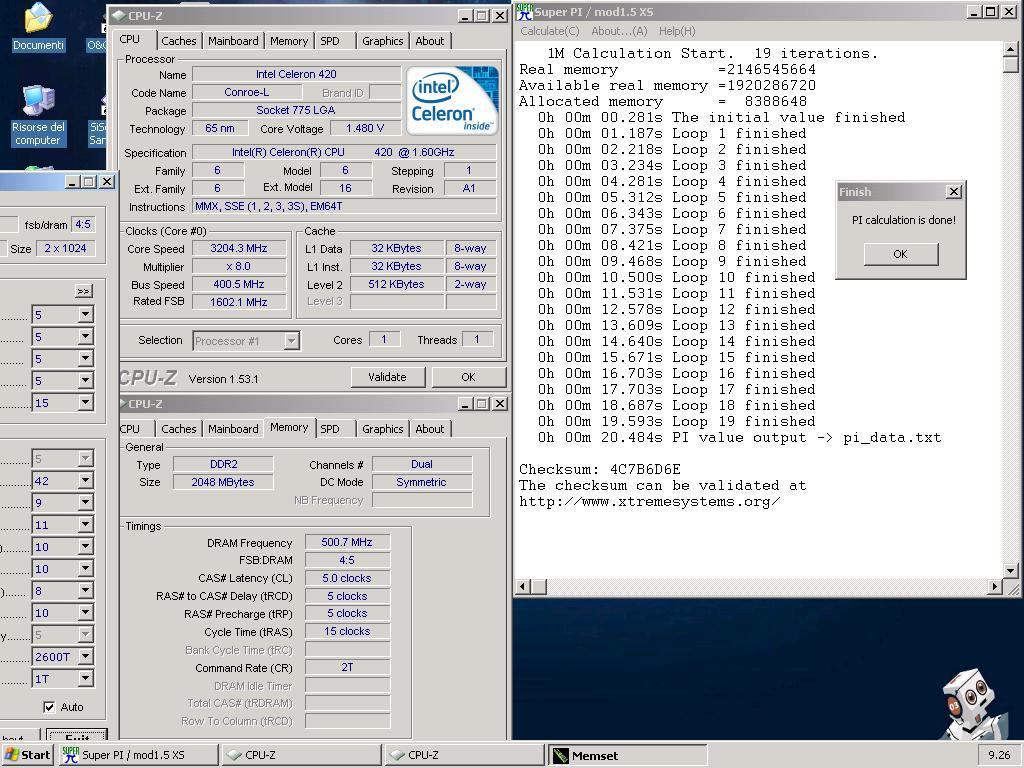The image size is (1024, 768).
Task: Click OK button in CPU-Z window
Action: pos(468,377)
